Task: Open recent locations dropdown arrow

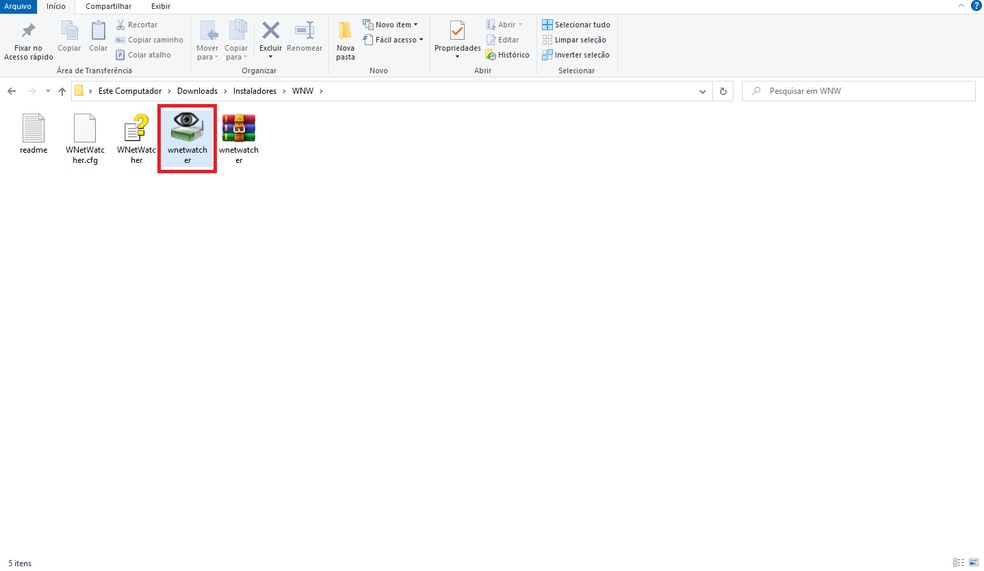Action: coord(48,91)
